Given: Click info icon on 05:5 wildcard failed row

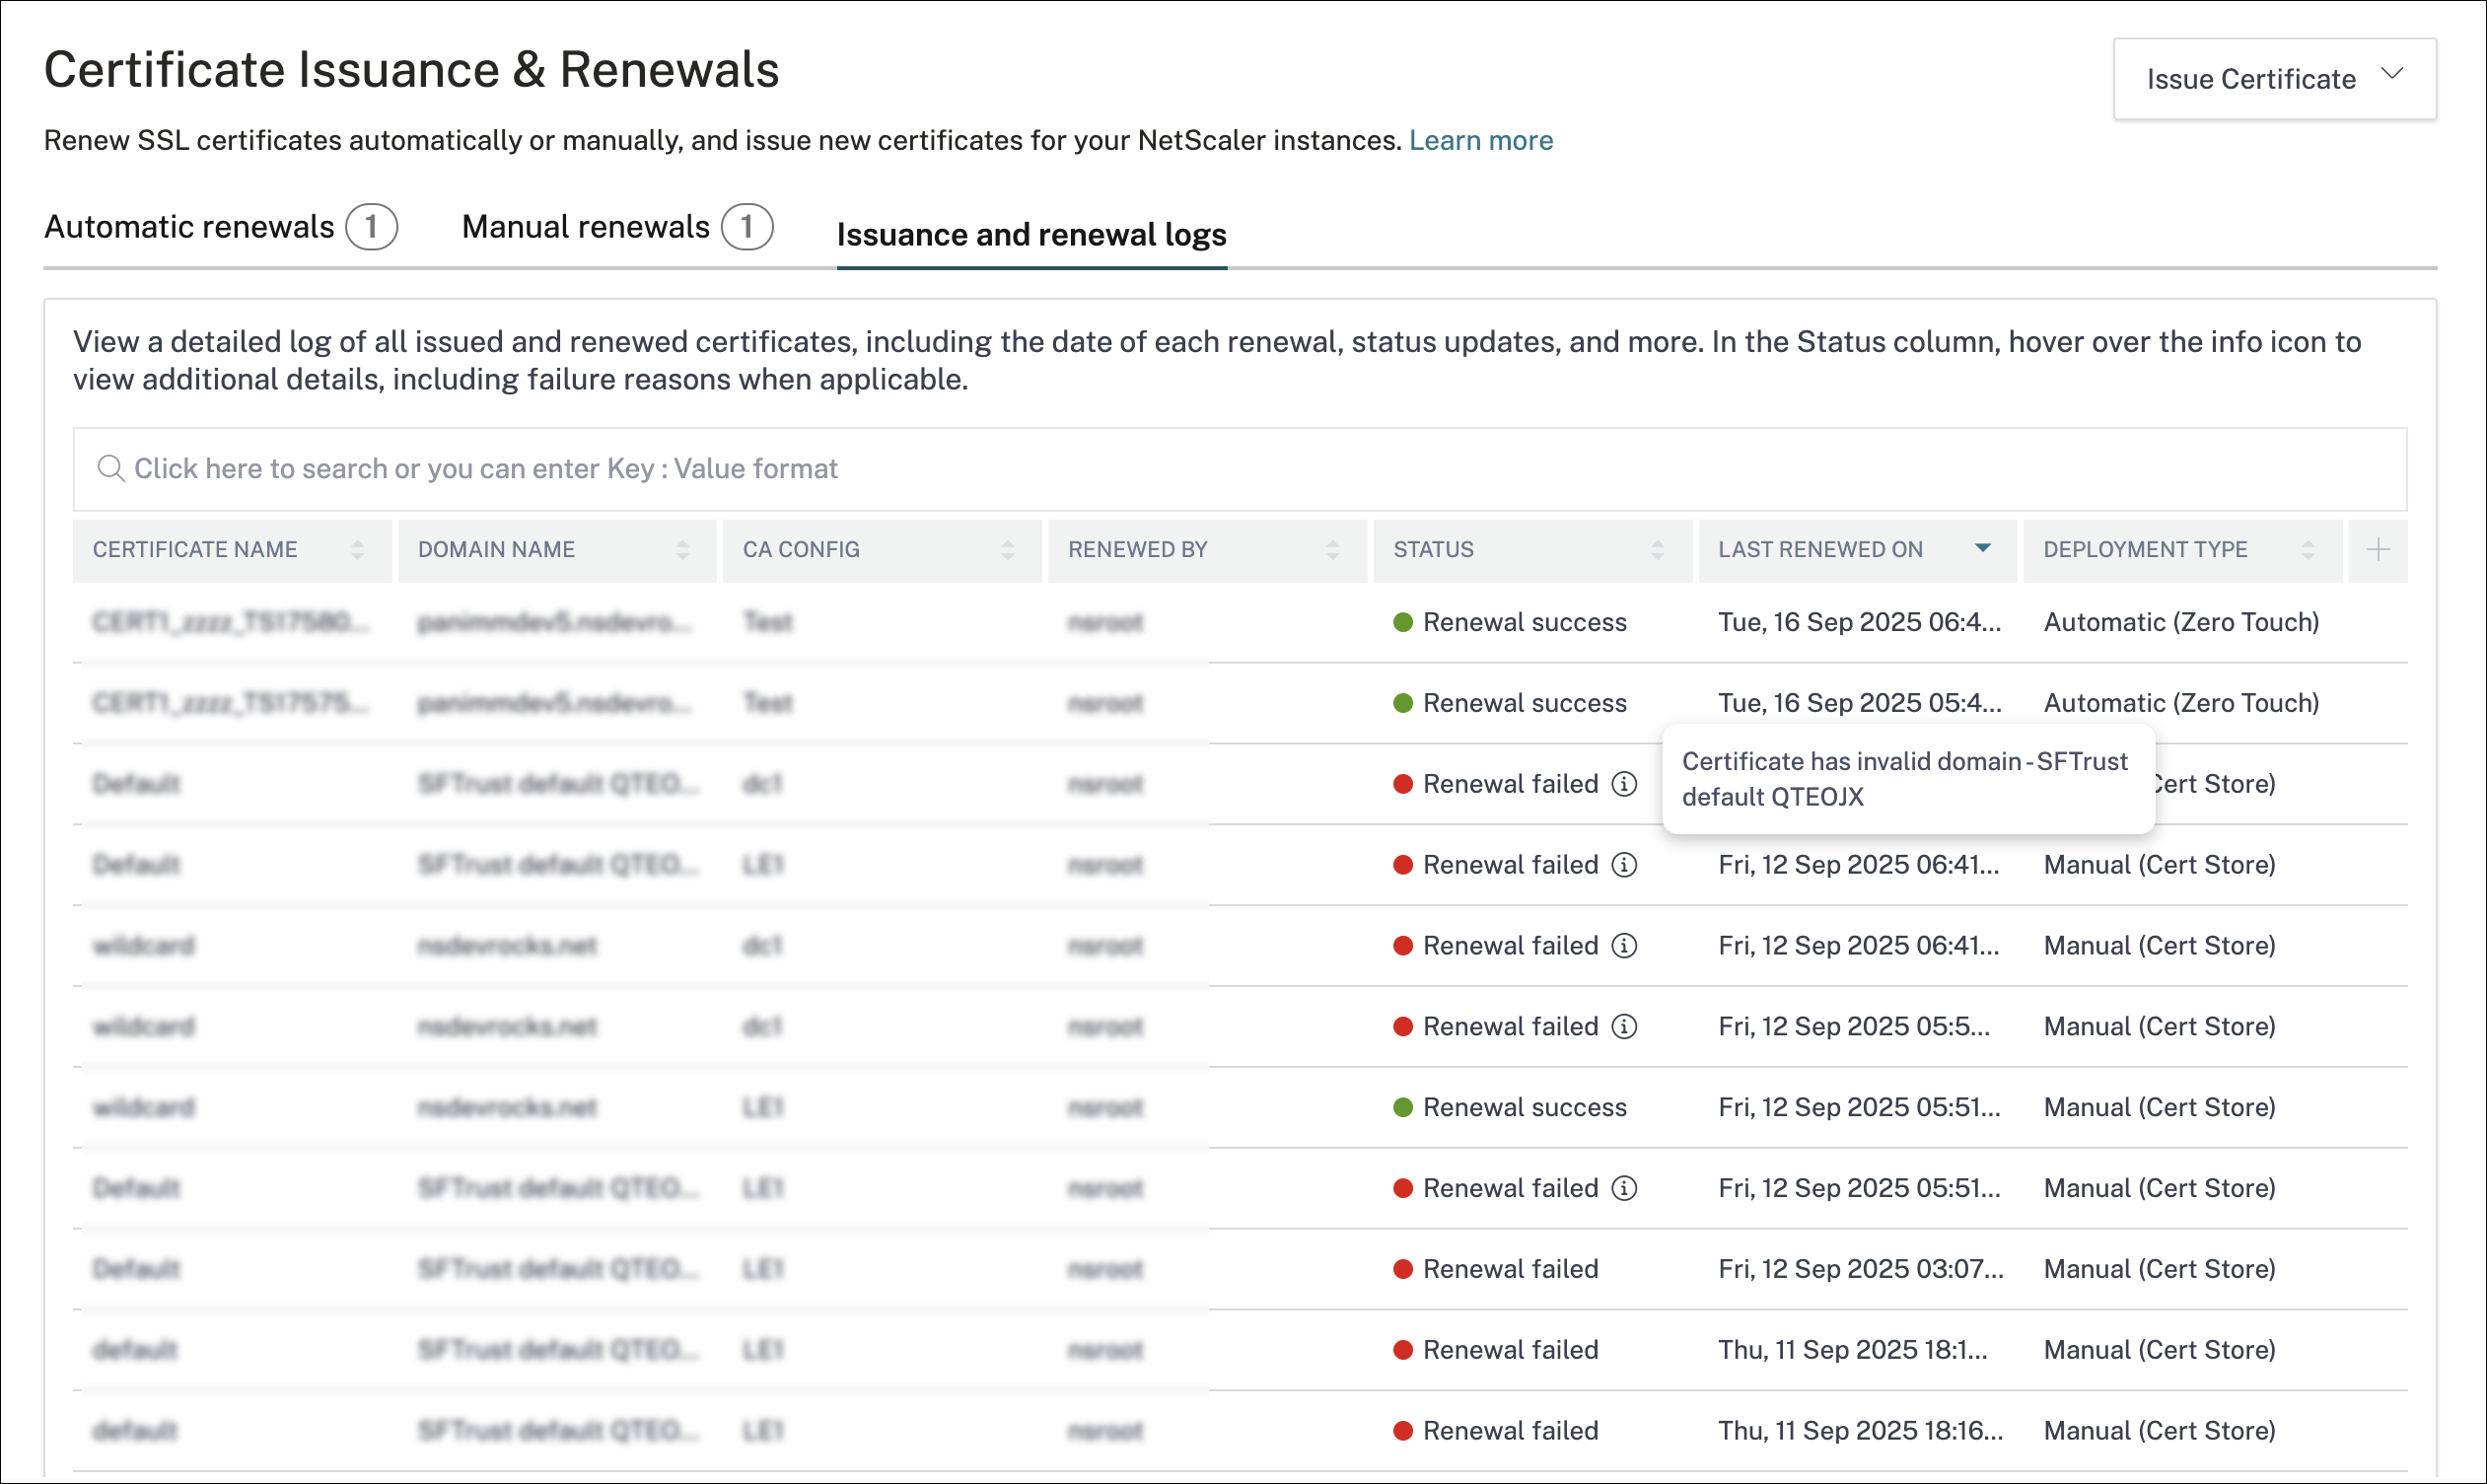Looking at the screenshot, I should [1624, 1027].
